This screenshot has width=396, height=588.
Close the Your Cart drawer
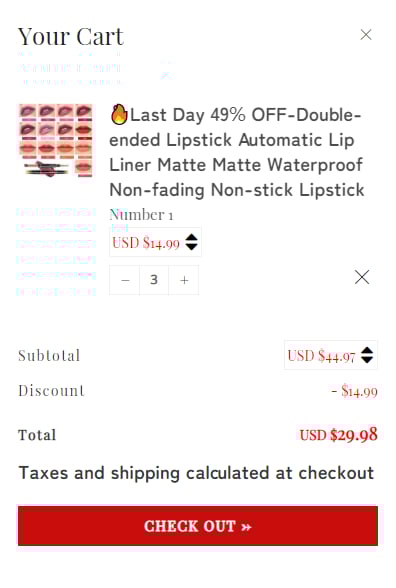[366, 35]
